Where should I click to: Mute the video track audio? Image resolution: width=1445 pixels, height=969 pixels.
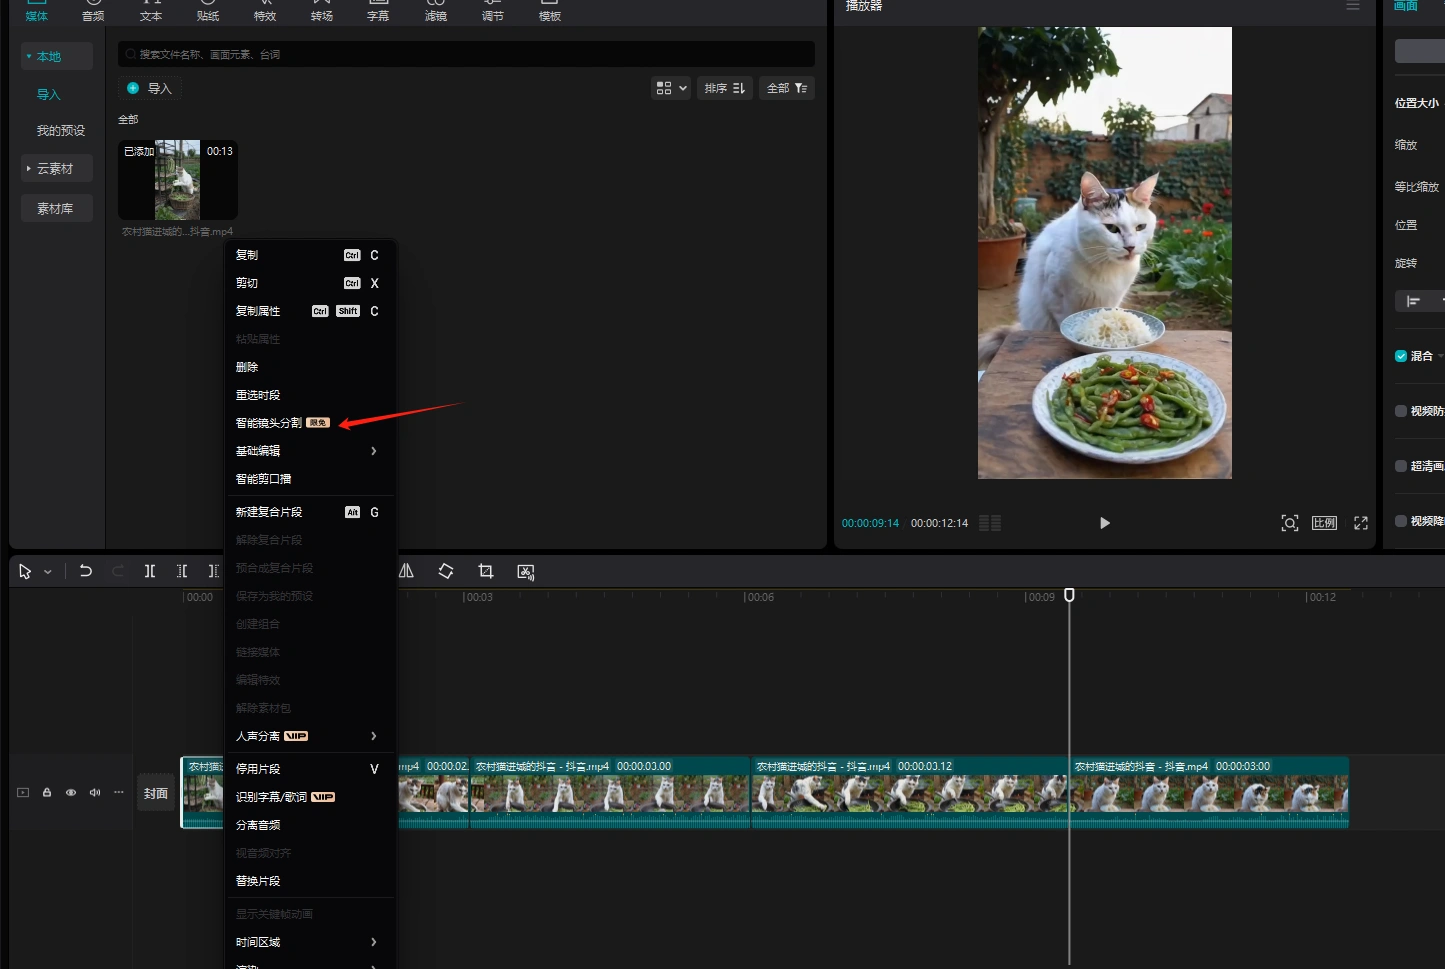pyautogui.click(x=95, y=793)
